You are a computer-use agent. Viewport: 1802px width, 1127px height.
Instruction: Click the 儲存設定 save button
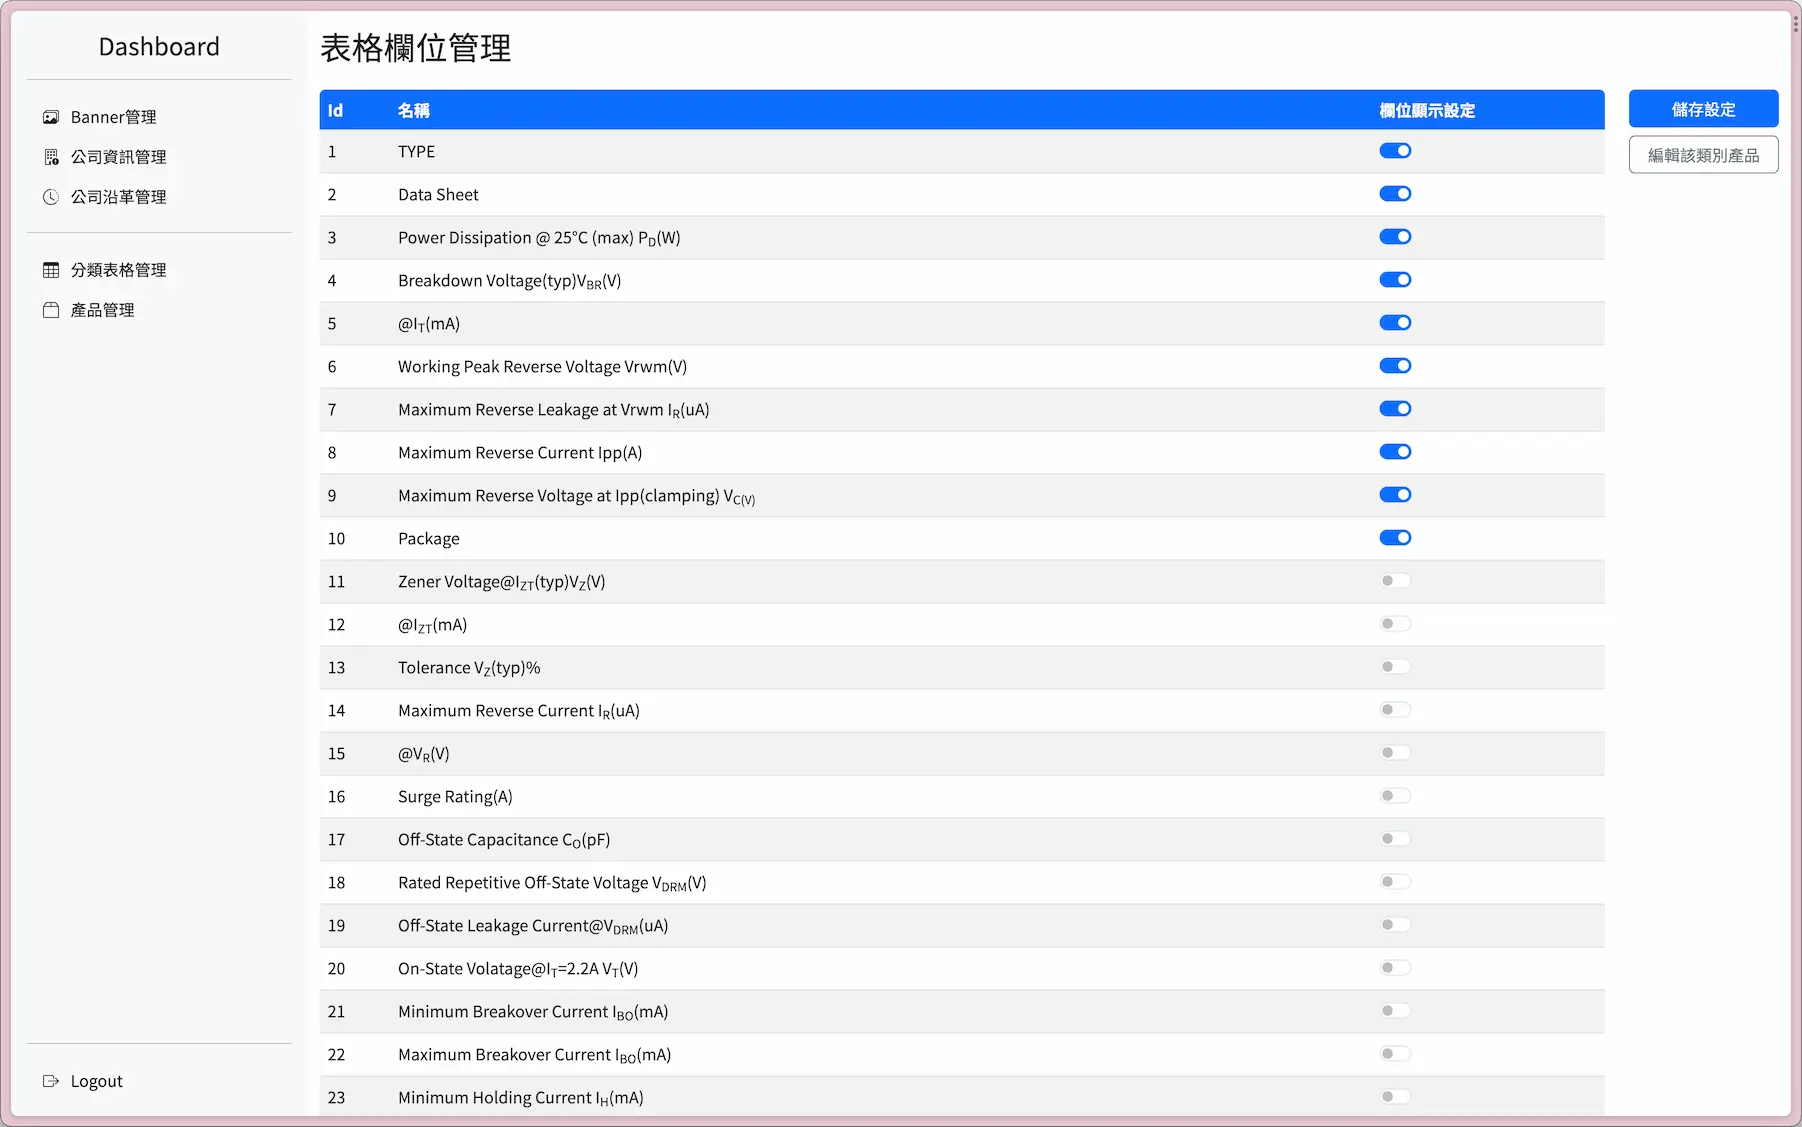tap(1703, 109)
